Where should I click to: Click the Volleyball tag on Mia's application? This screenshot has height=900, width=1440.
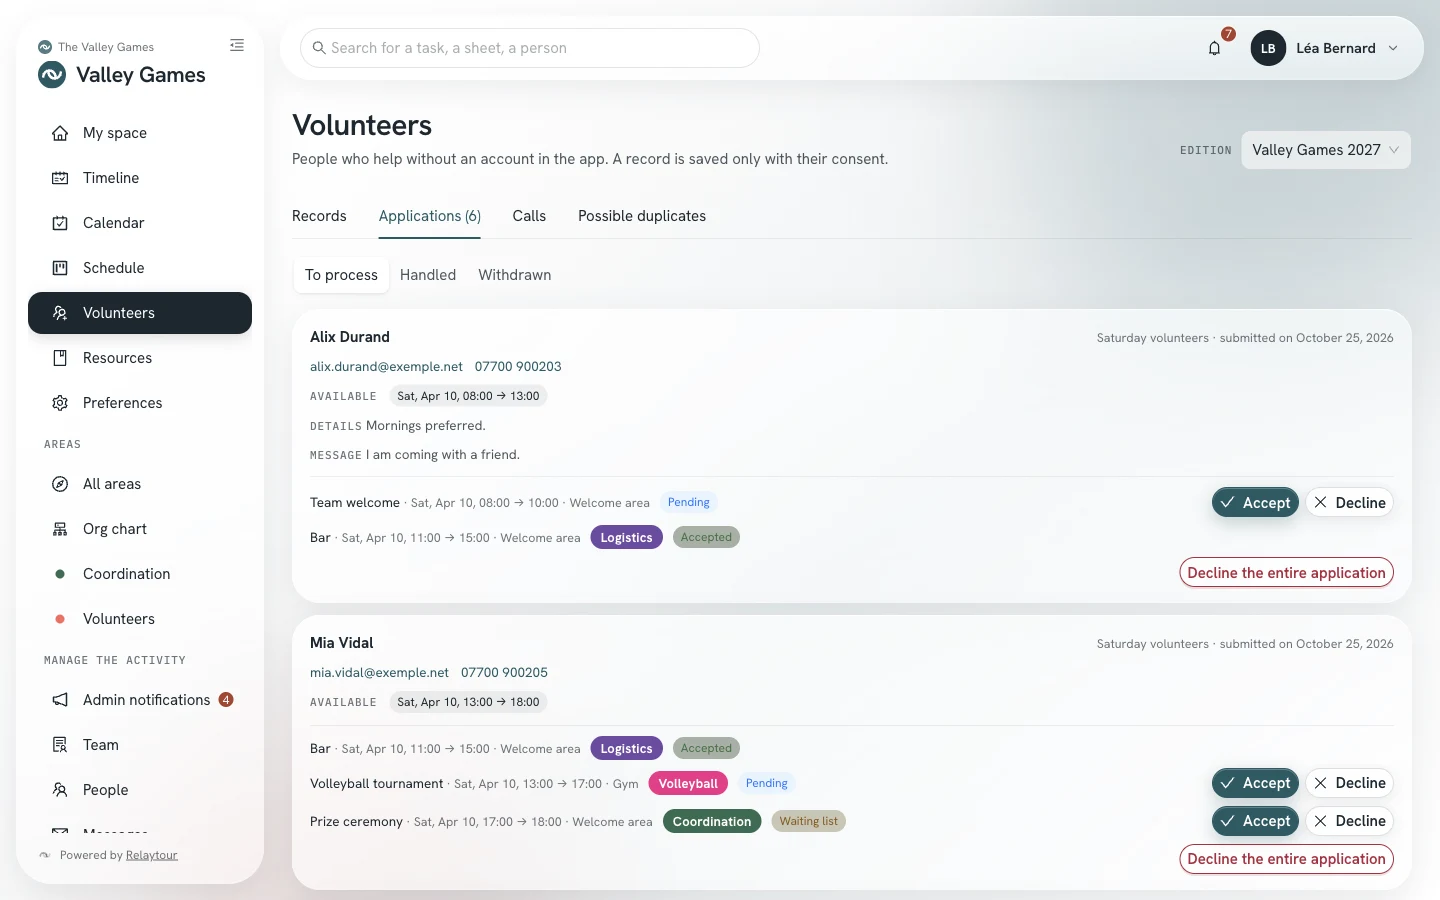688,784
